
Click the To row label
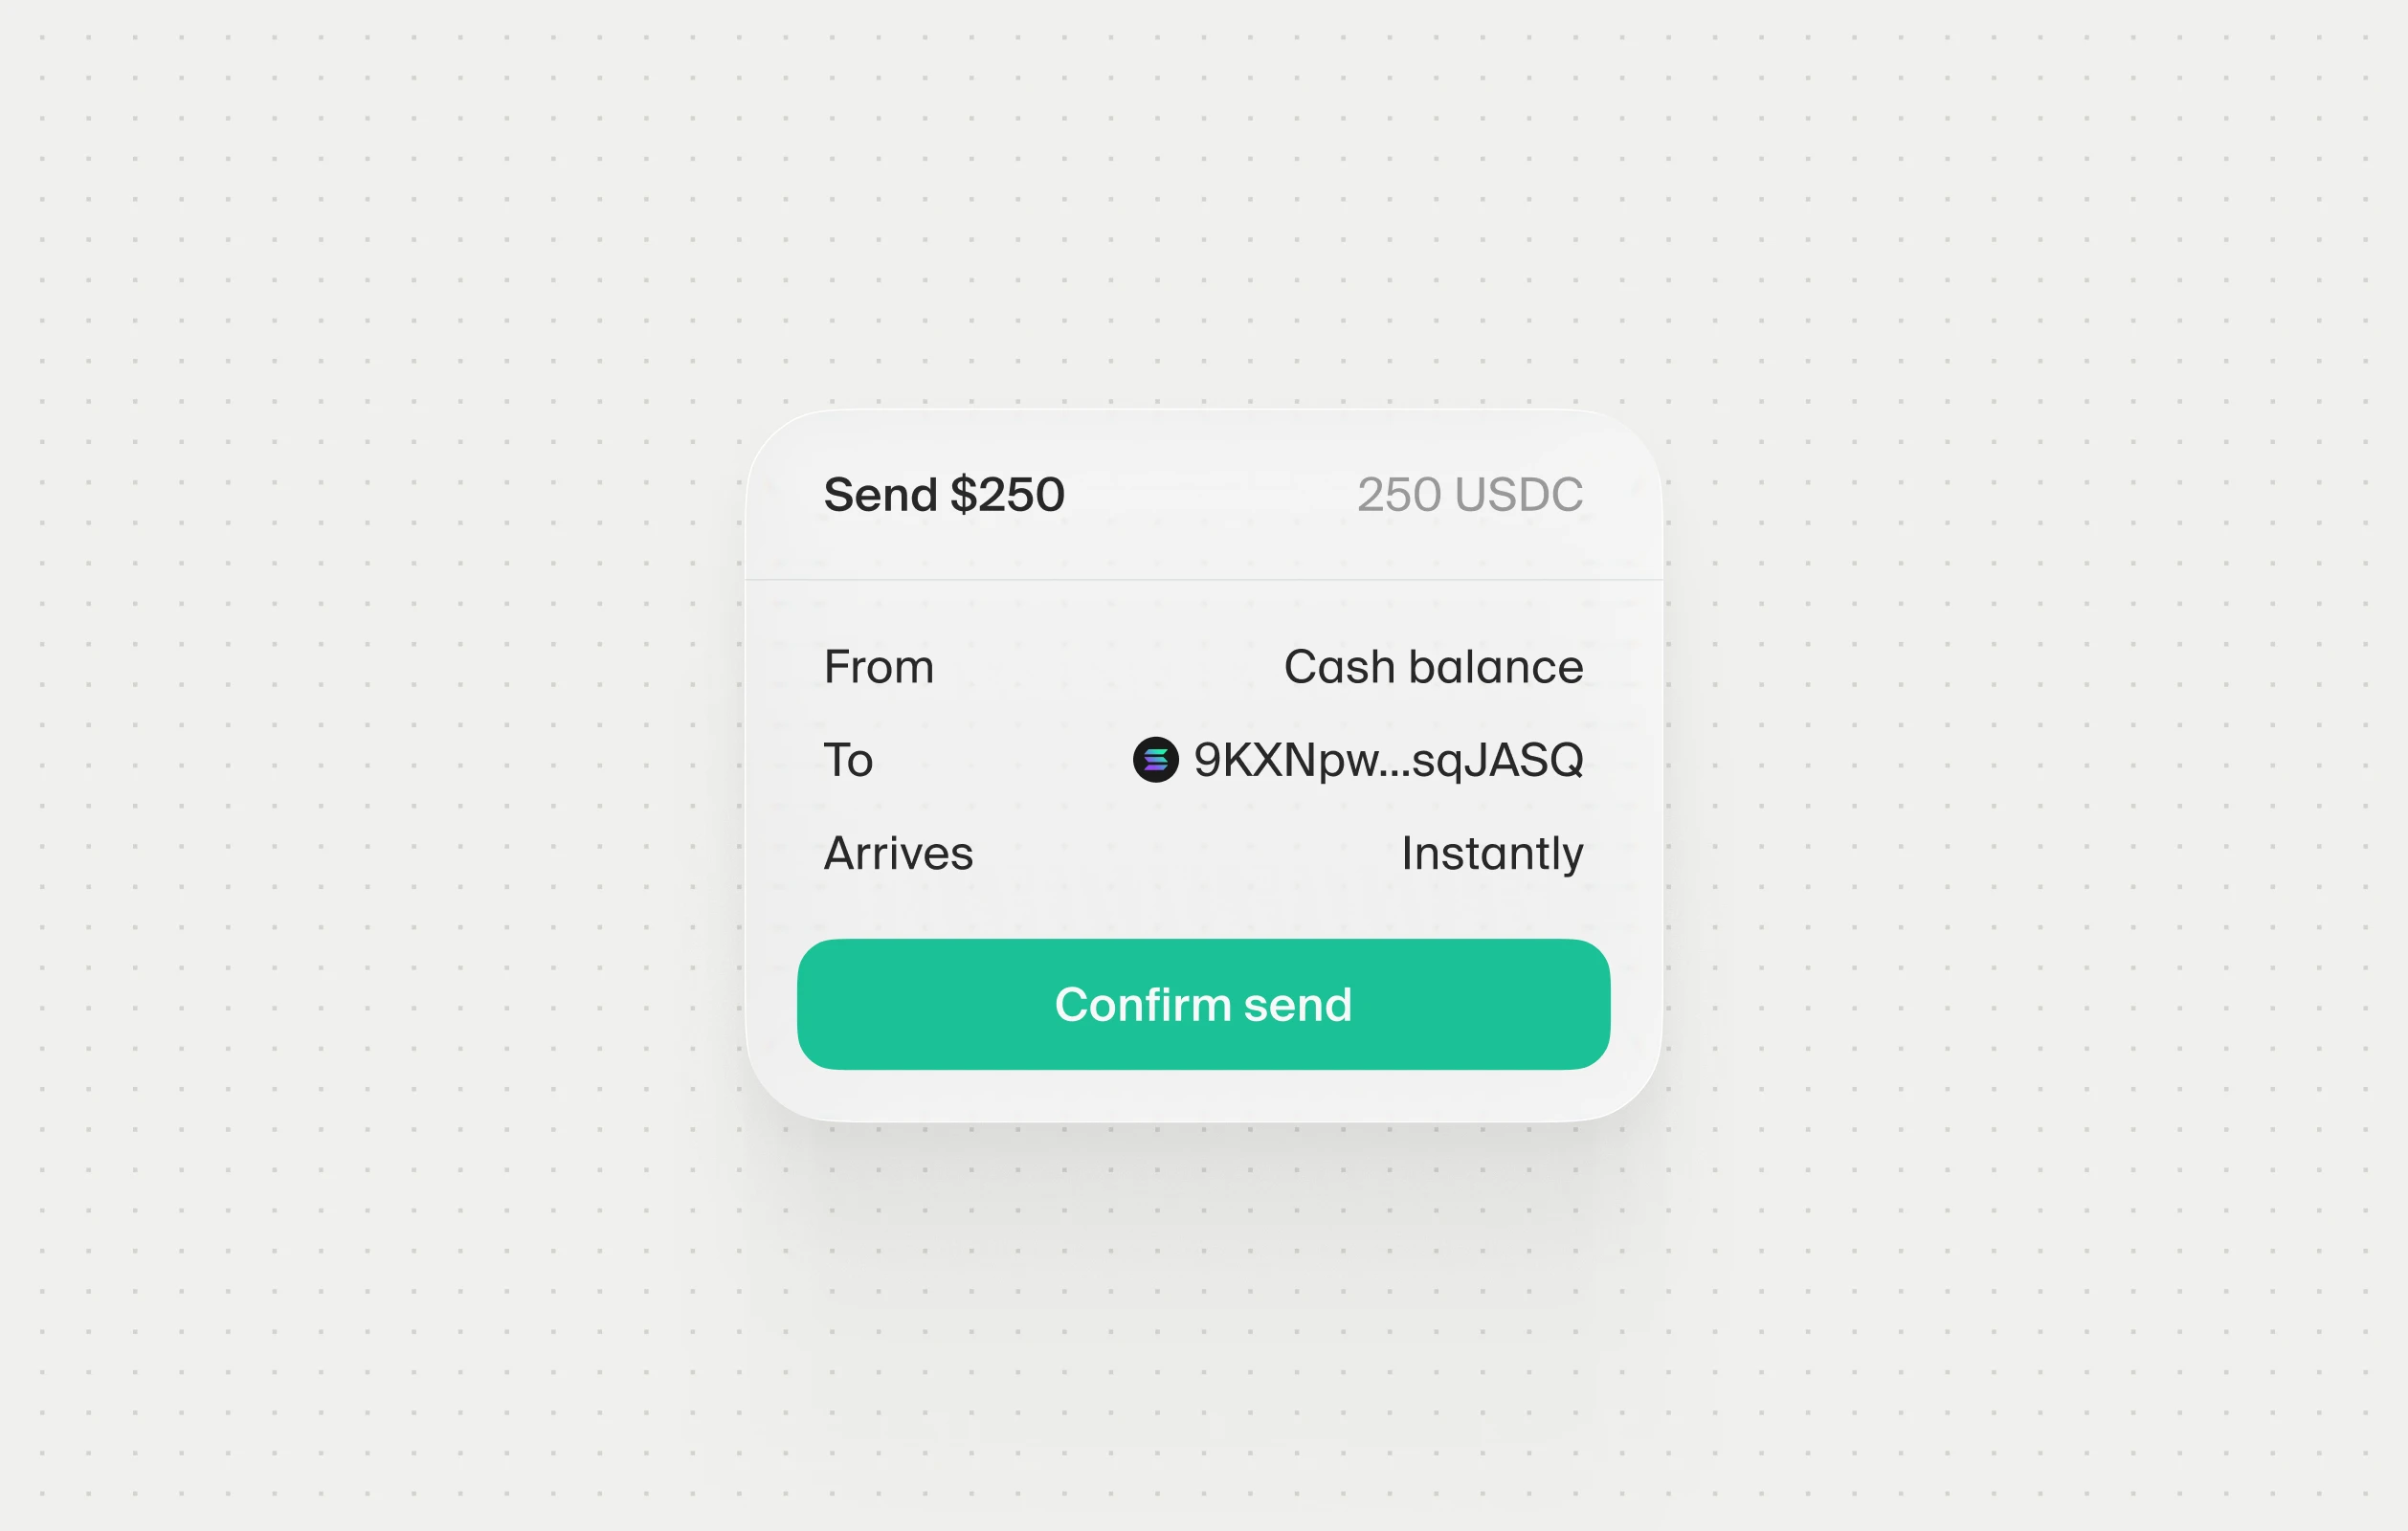[x=848, y=760]
